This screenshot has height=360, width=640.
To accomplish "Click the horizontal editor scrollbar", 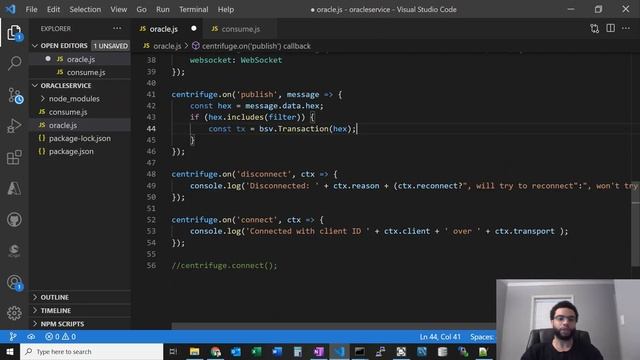I will coord(333,327).
